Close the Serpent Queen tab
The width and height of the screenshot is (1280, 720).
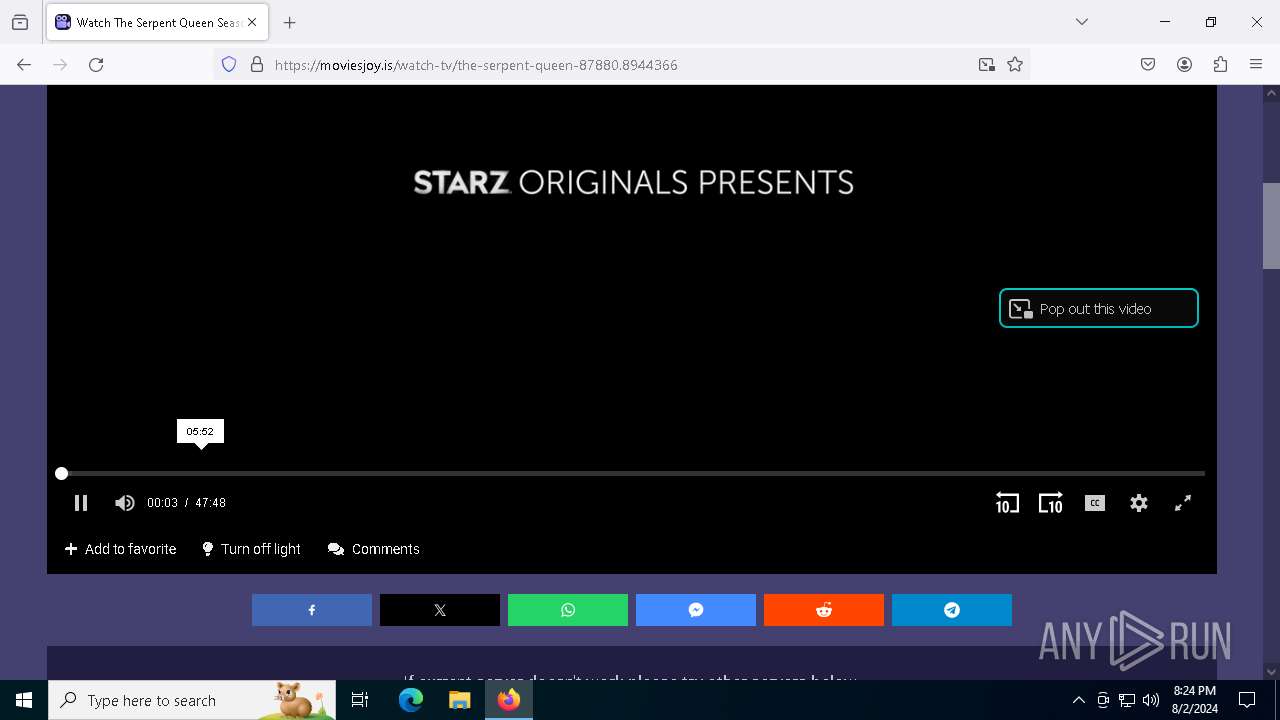[x=252, y=22]
